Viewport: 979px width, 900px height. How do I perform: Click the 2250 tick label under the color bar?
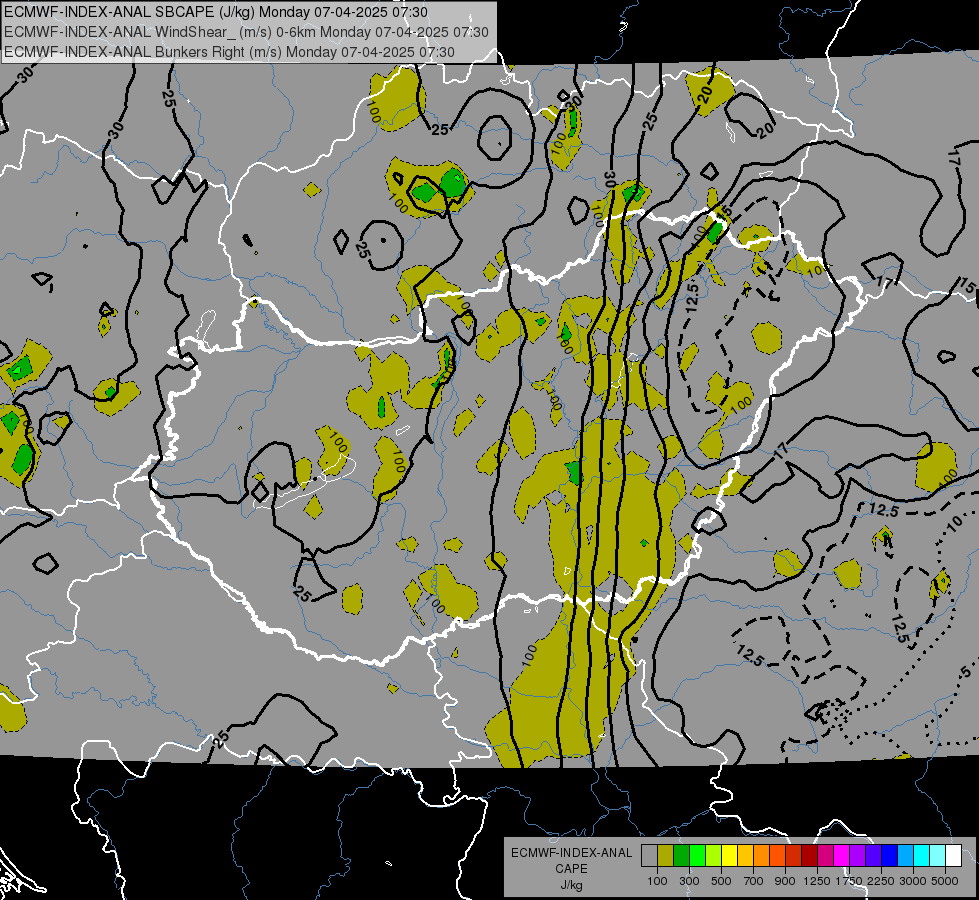(x=881, y=881)
